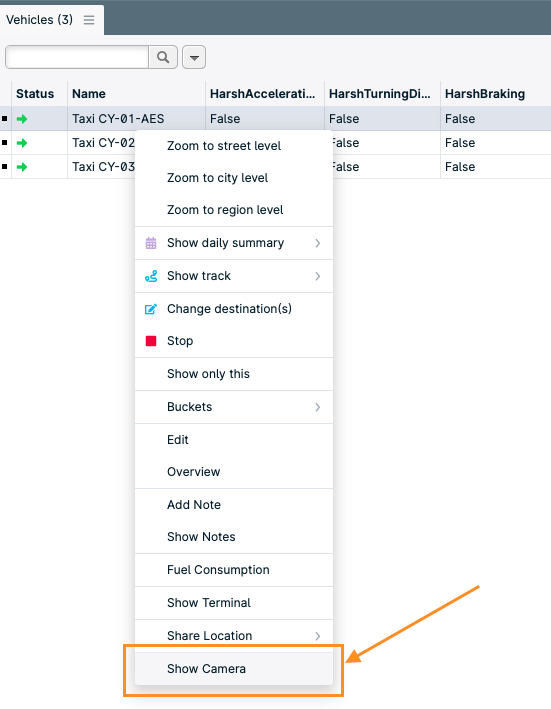
Task: Click HarshBraking False in Taxi CY-03 row
Action: [x=496, y=167]
